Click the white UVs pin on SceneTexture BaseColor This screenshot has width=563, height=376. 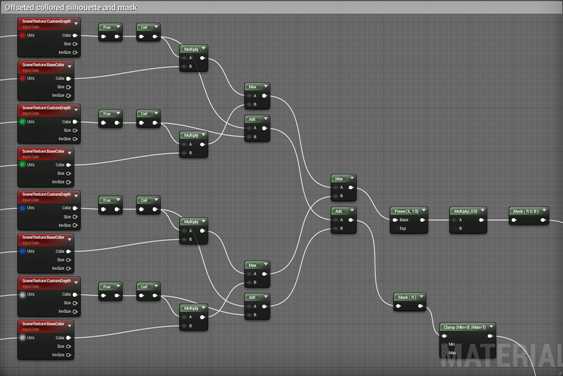pos(22,338)
